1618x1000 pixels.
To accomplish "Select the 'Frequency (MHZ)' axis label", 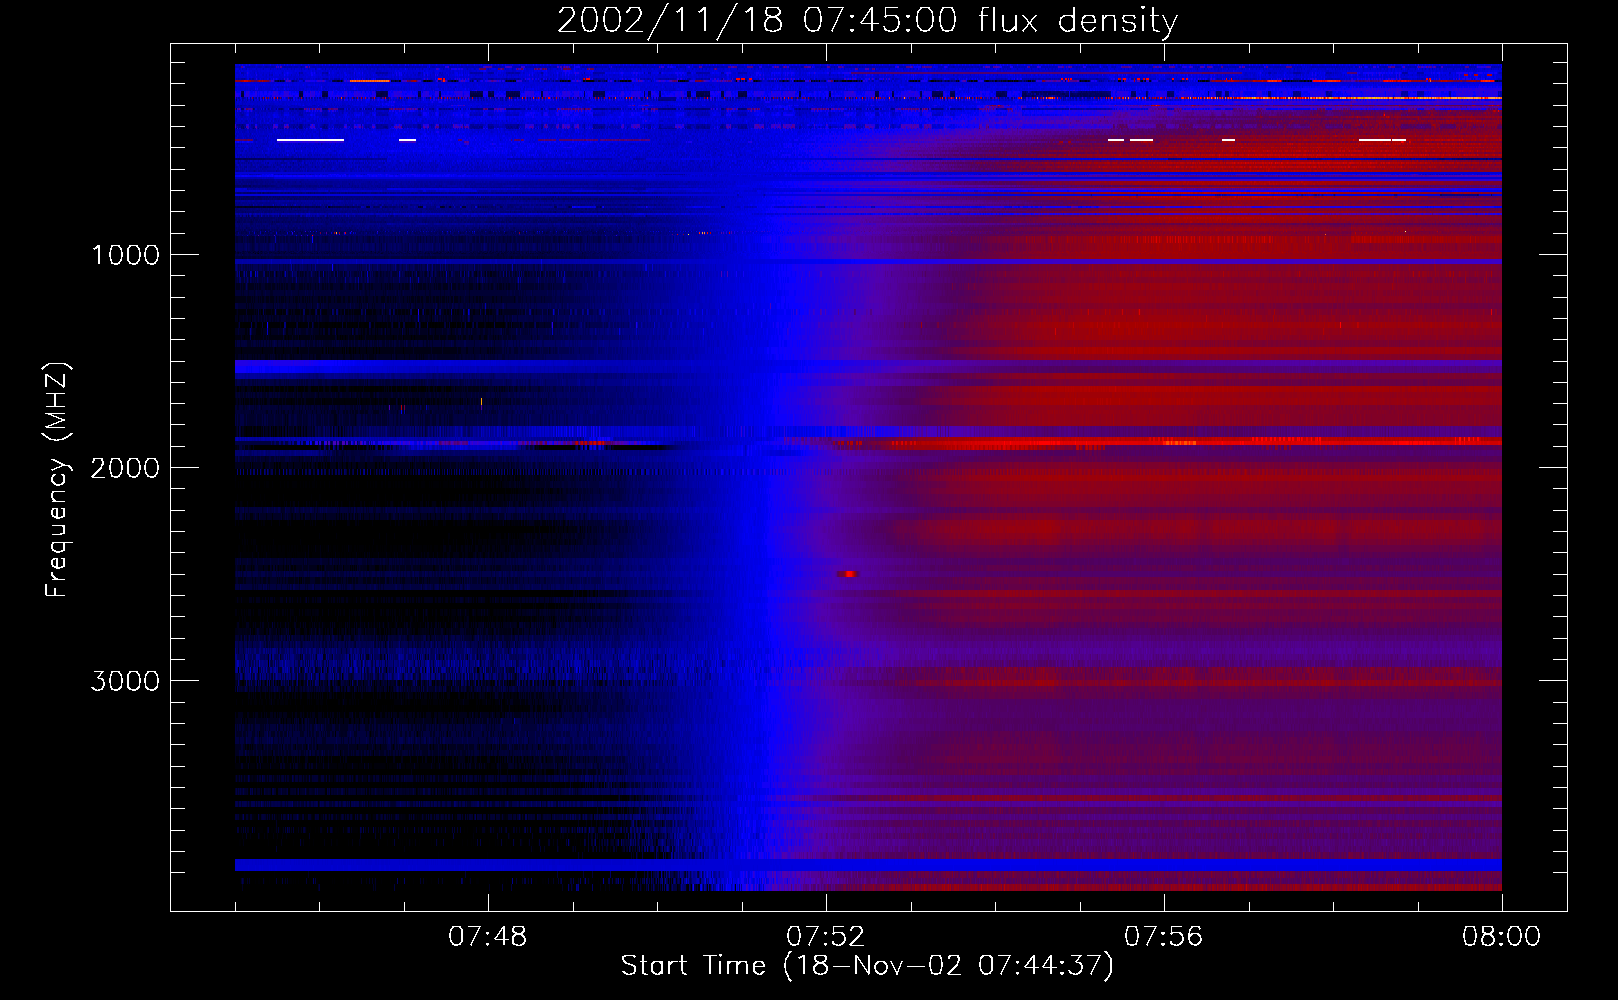I will pos(57,480).
